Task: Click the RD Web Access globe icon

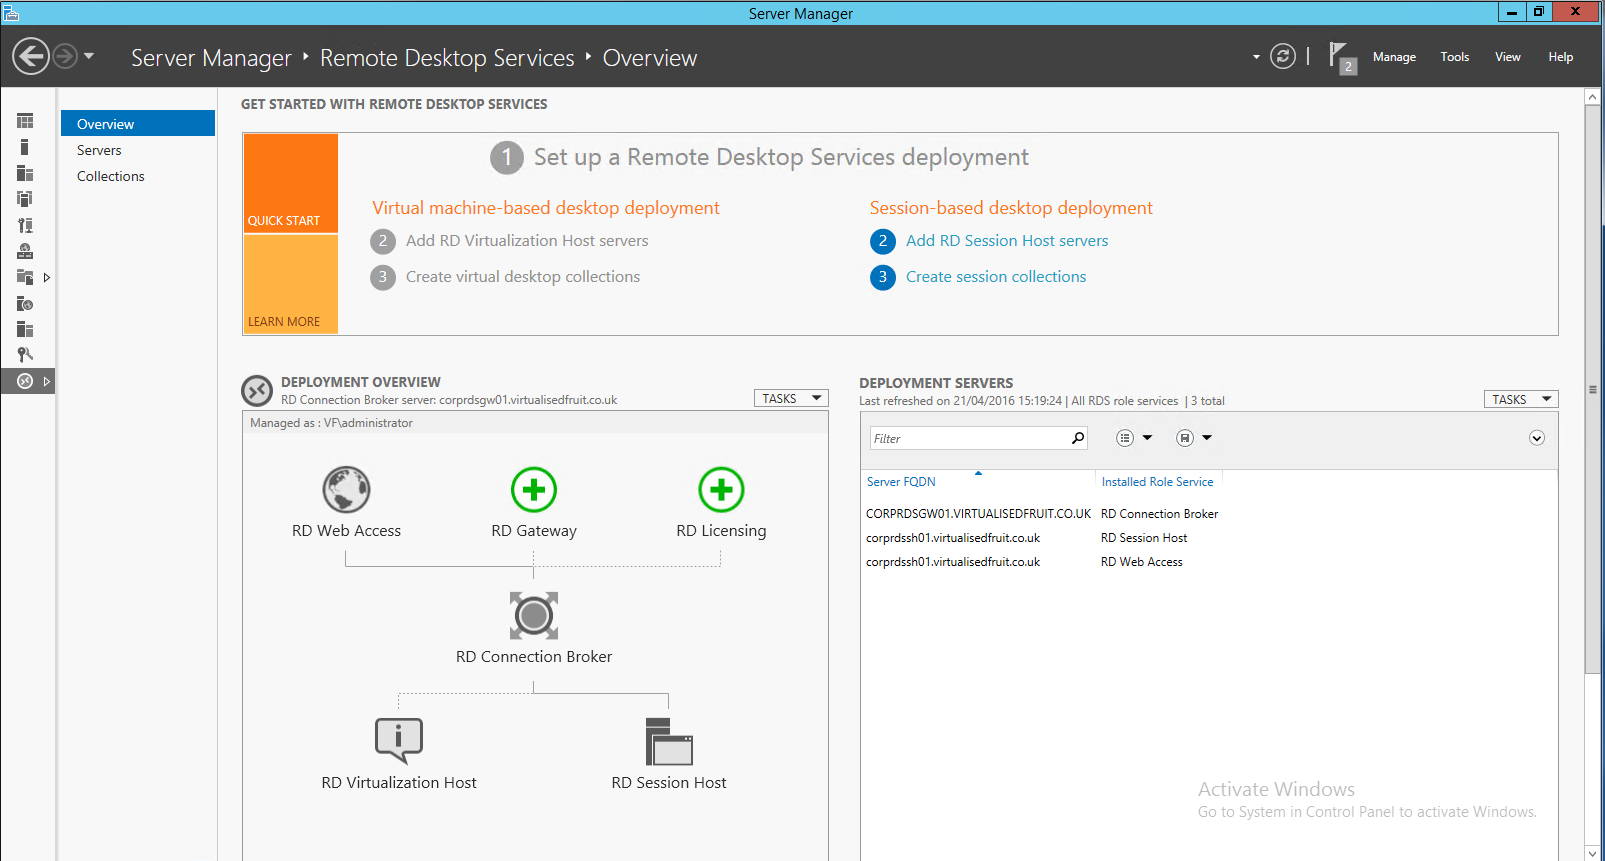Action: click(346, 490)
